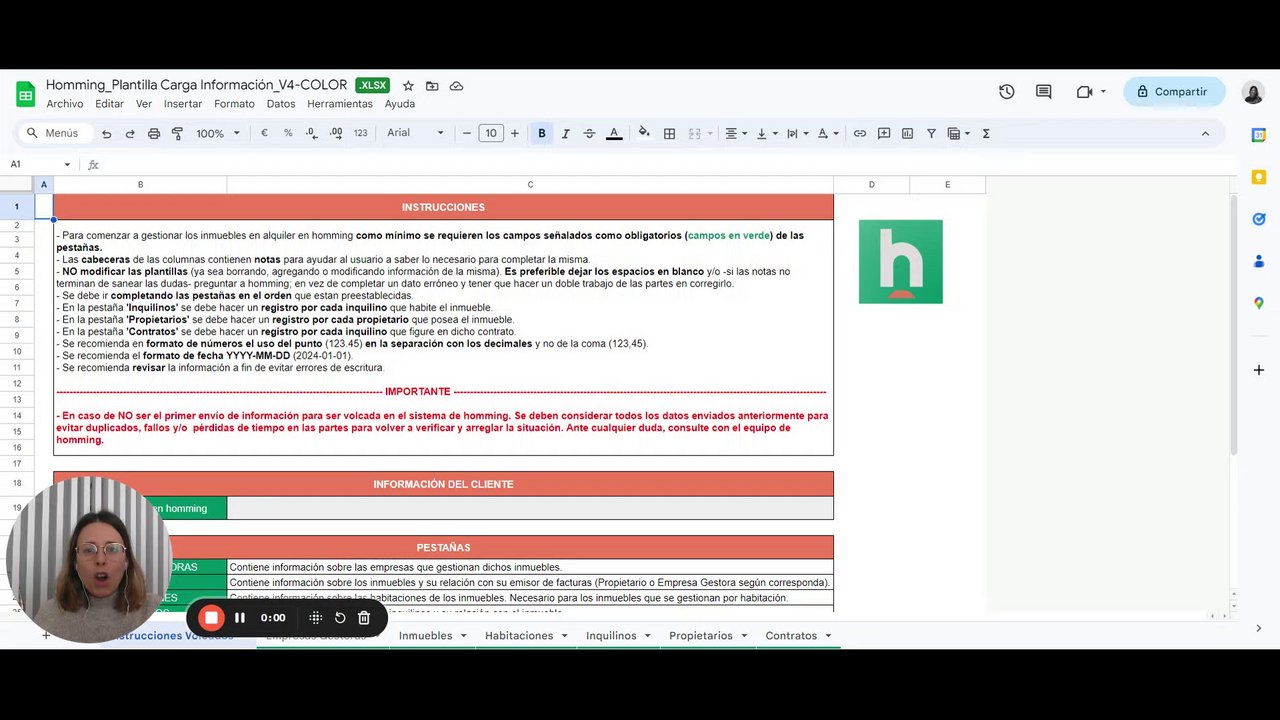The height and width of the screenshot is (720, 1280).
Task: Open the name box dropdown arrow
Action: (67, 165)
